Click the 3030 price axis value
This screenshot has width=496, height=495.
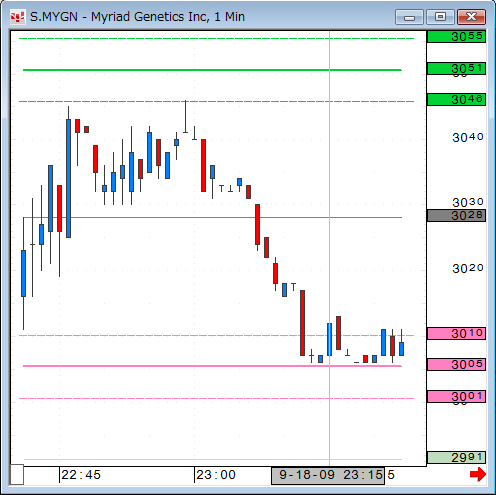(x=468, y=202)
